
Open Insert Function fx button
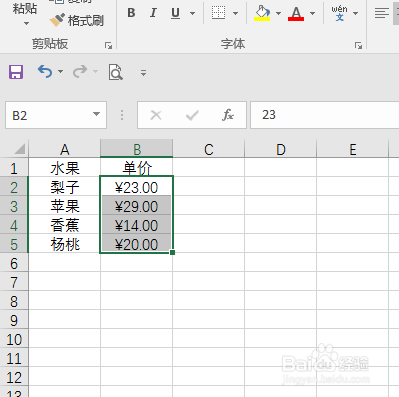tap(228, 115)
